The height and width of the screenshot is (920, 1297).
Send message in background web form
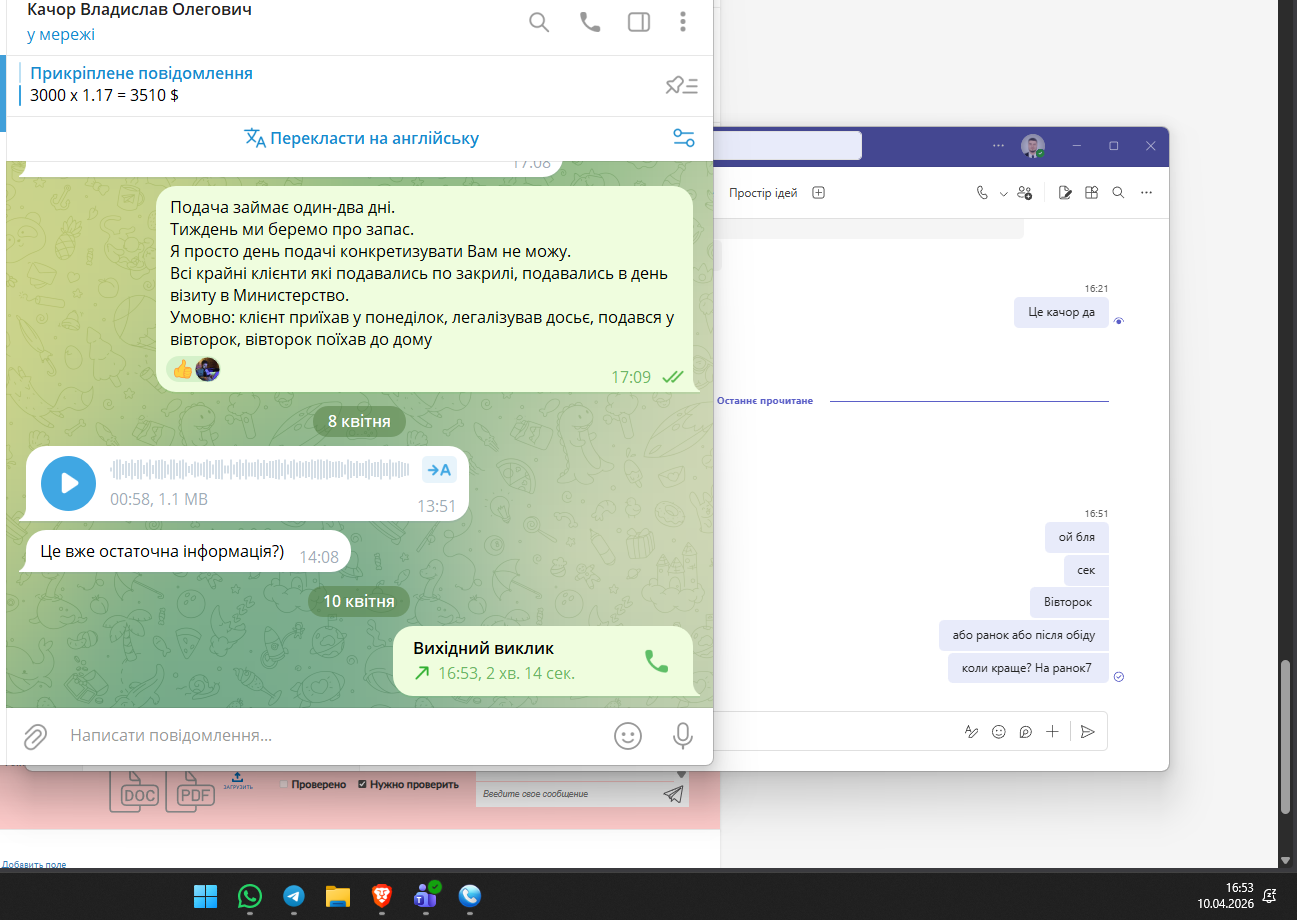point(673,794)
